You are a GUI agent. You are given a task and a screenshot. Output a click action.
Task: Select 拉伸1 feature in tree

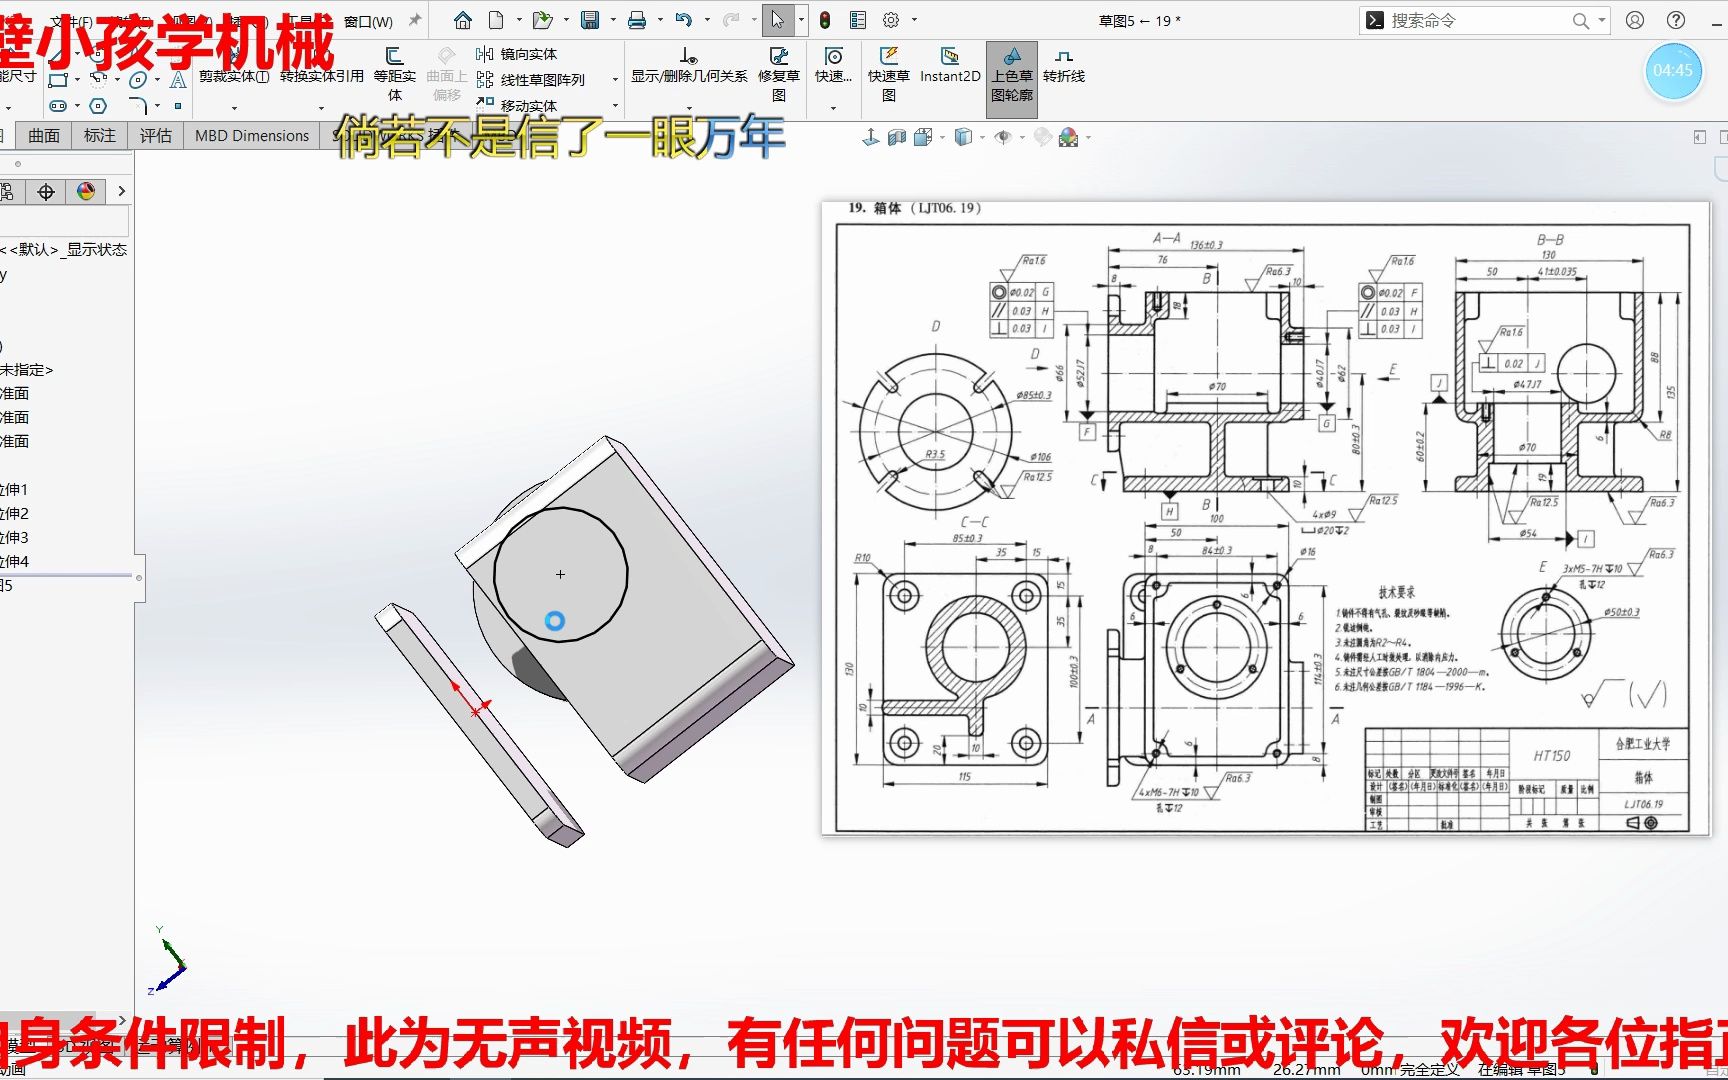(x=16, y=489)
